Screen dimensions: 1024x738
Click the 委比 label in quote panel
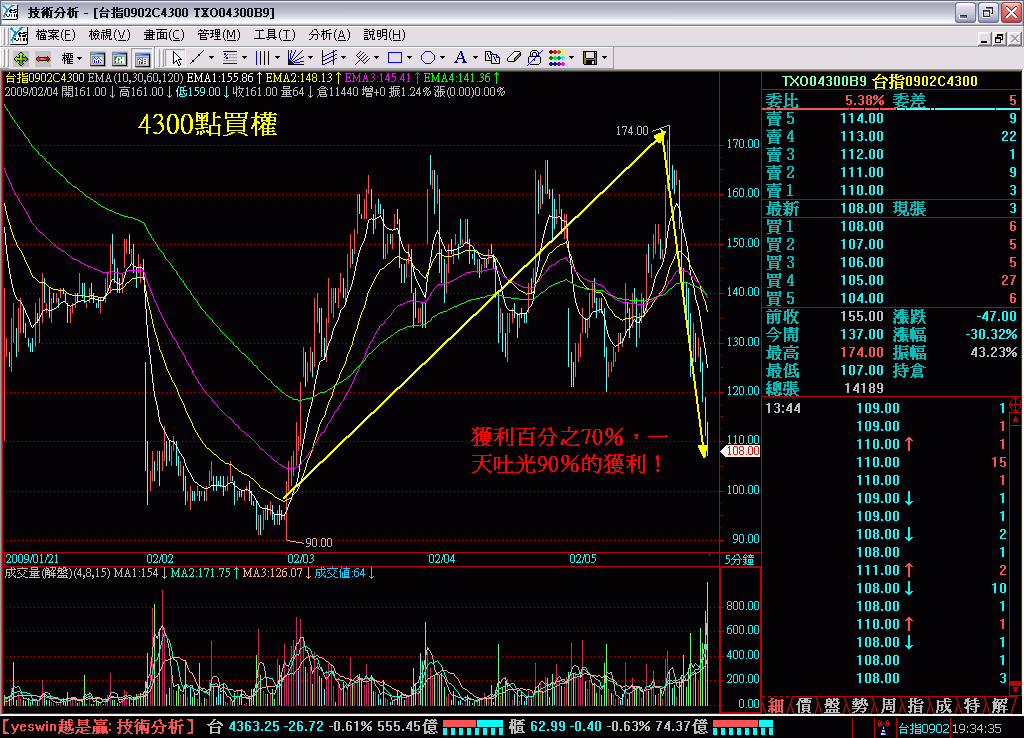click(782, 101)
